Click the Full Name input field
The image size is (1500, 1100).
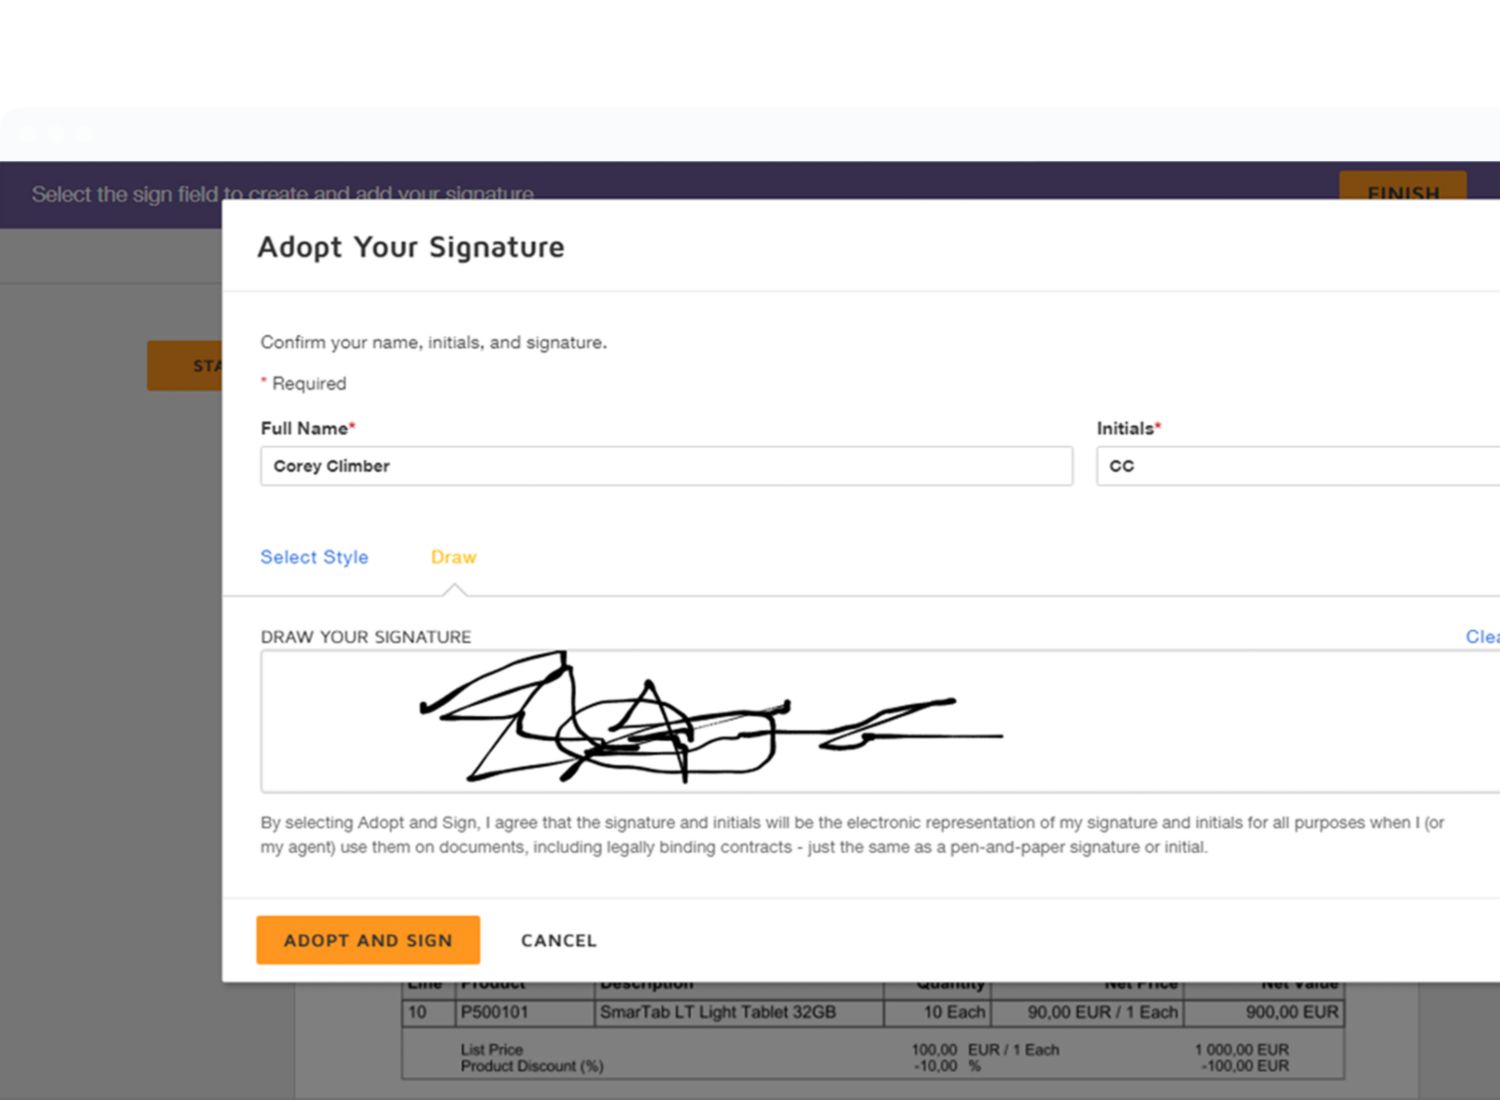(666, 466)
